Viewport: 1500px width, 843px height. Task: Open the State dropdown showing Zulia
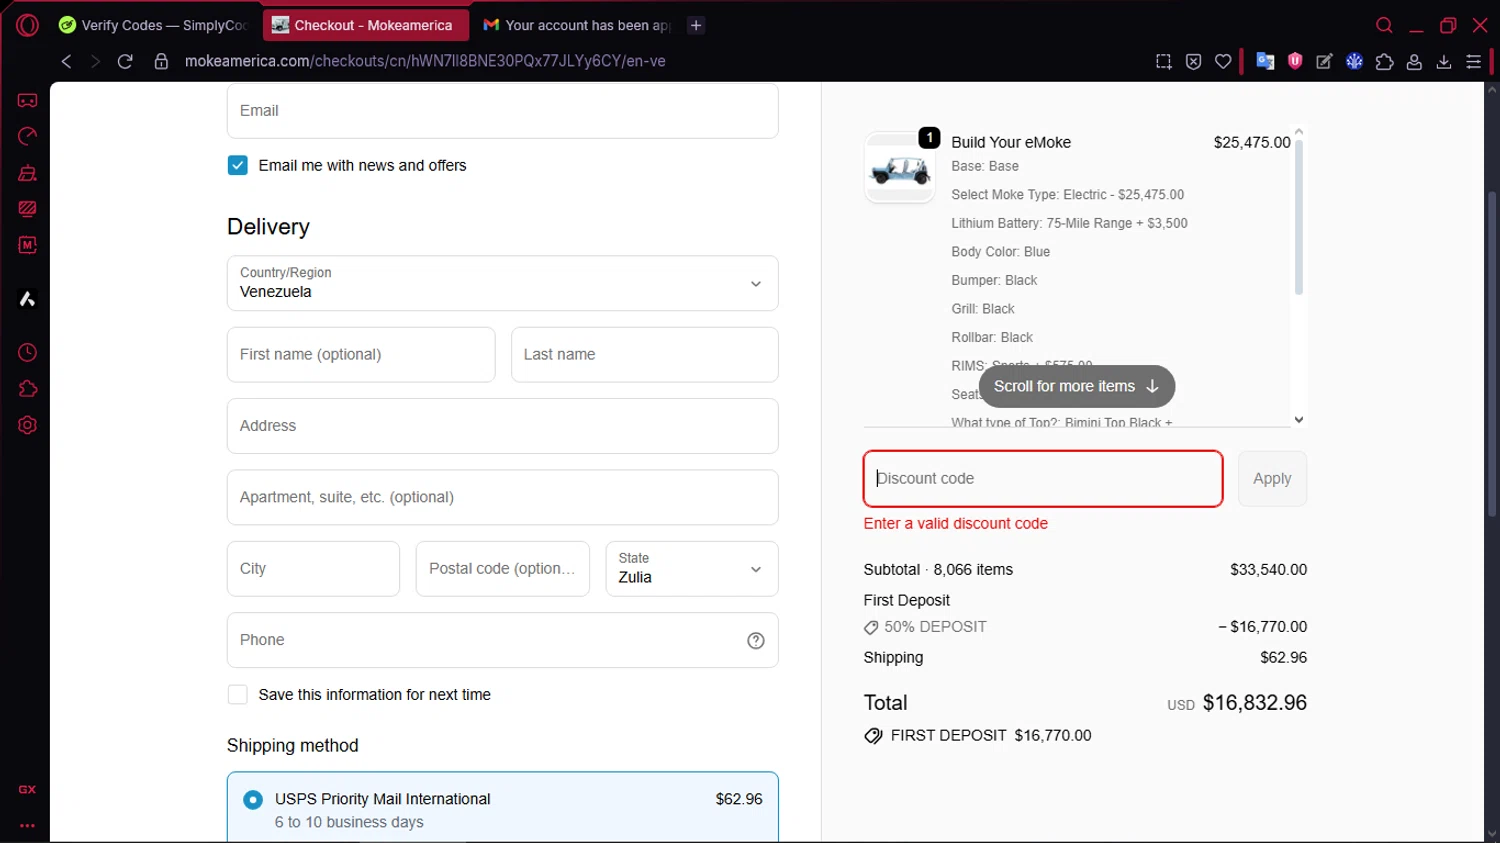point(692,568)
